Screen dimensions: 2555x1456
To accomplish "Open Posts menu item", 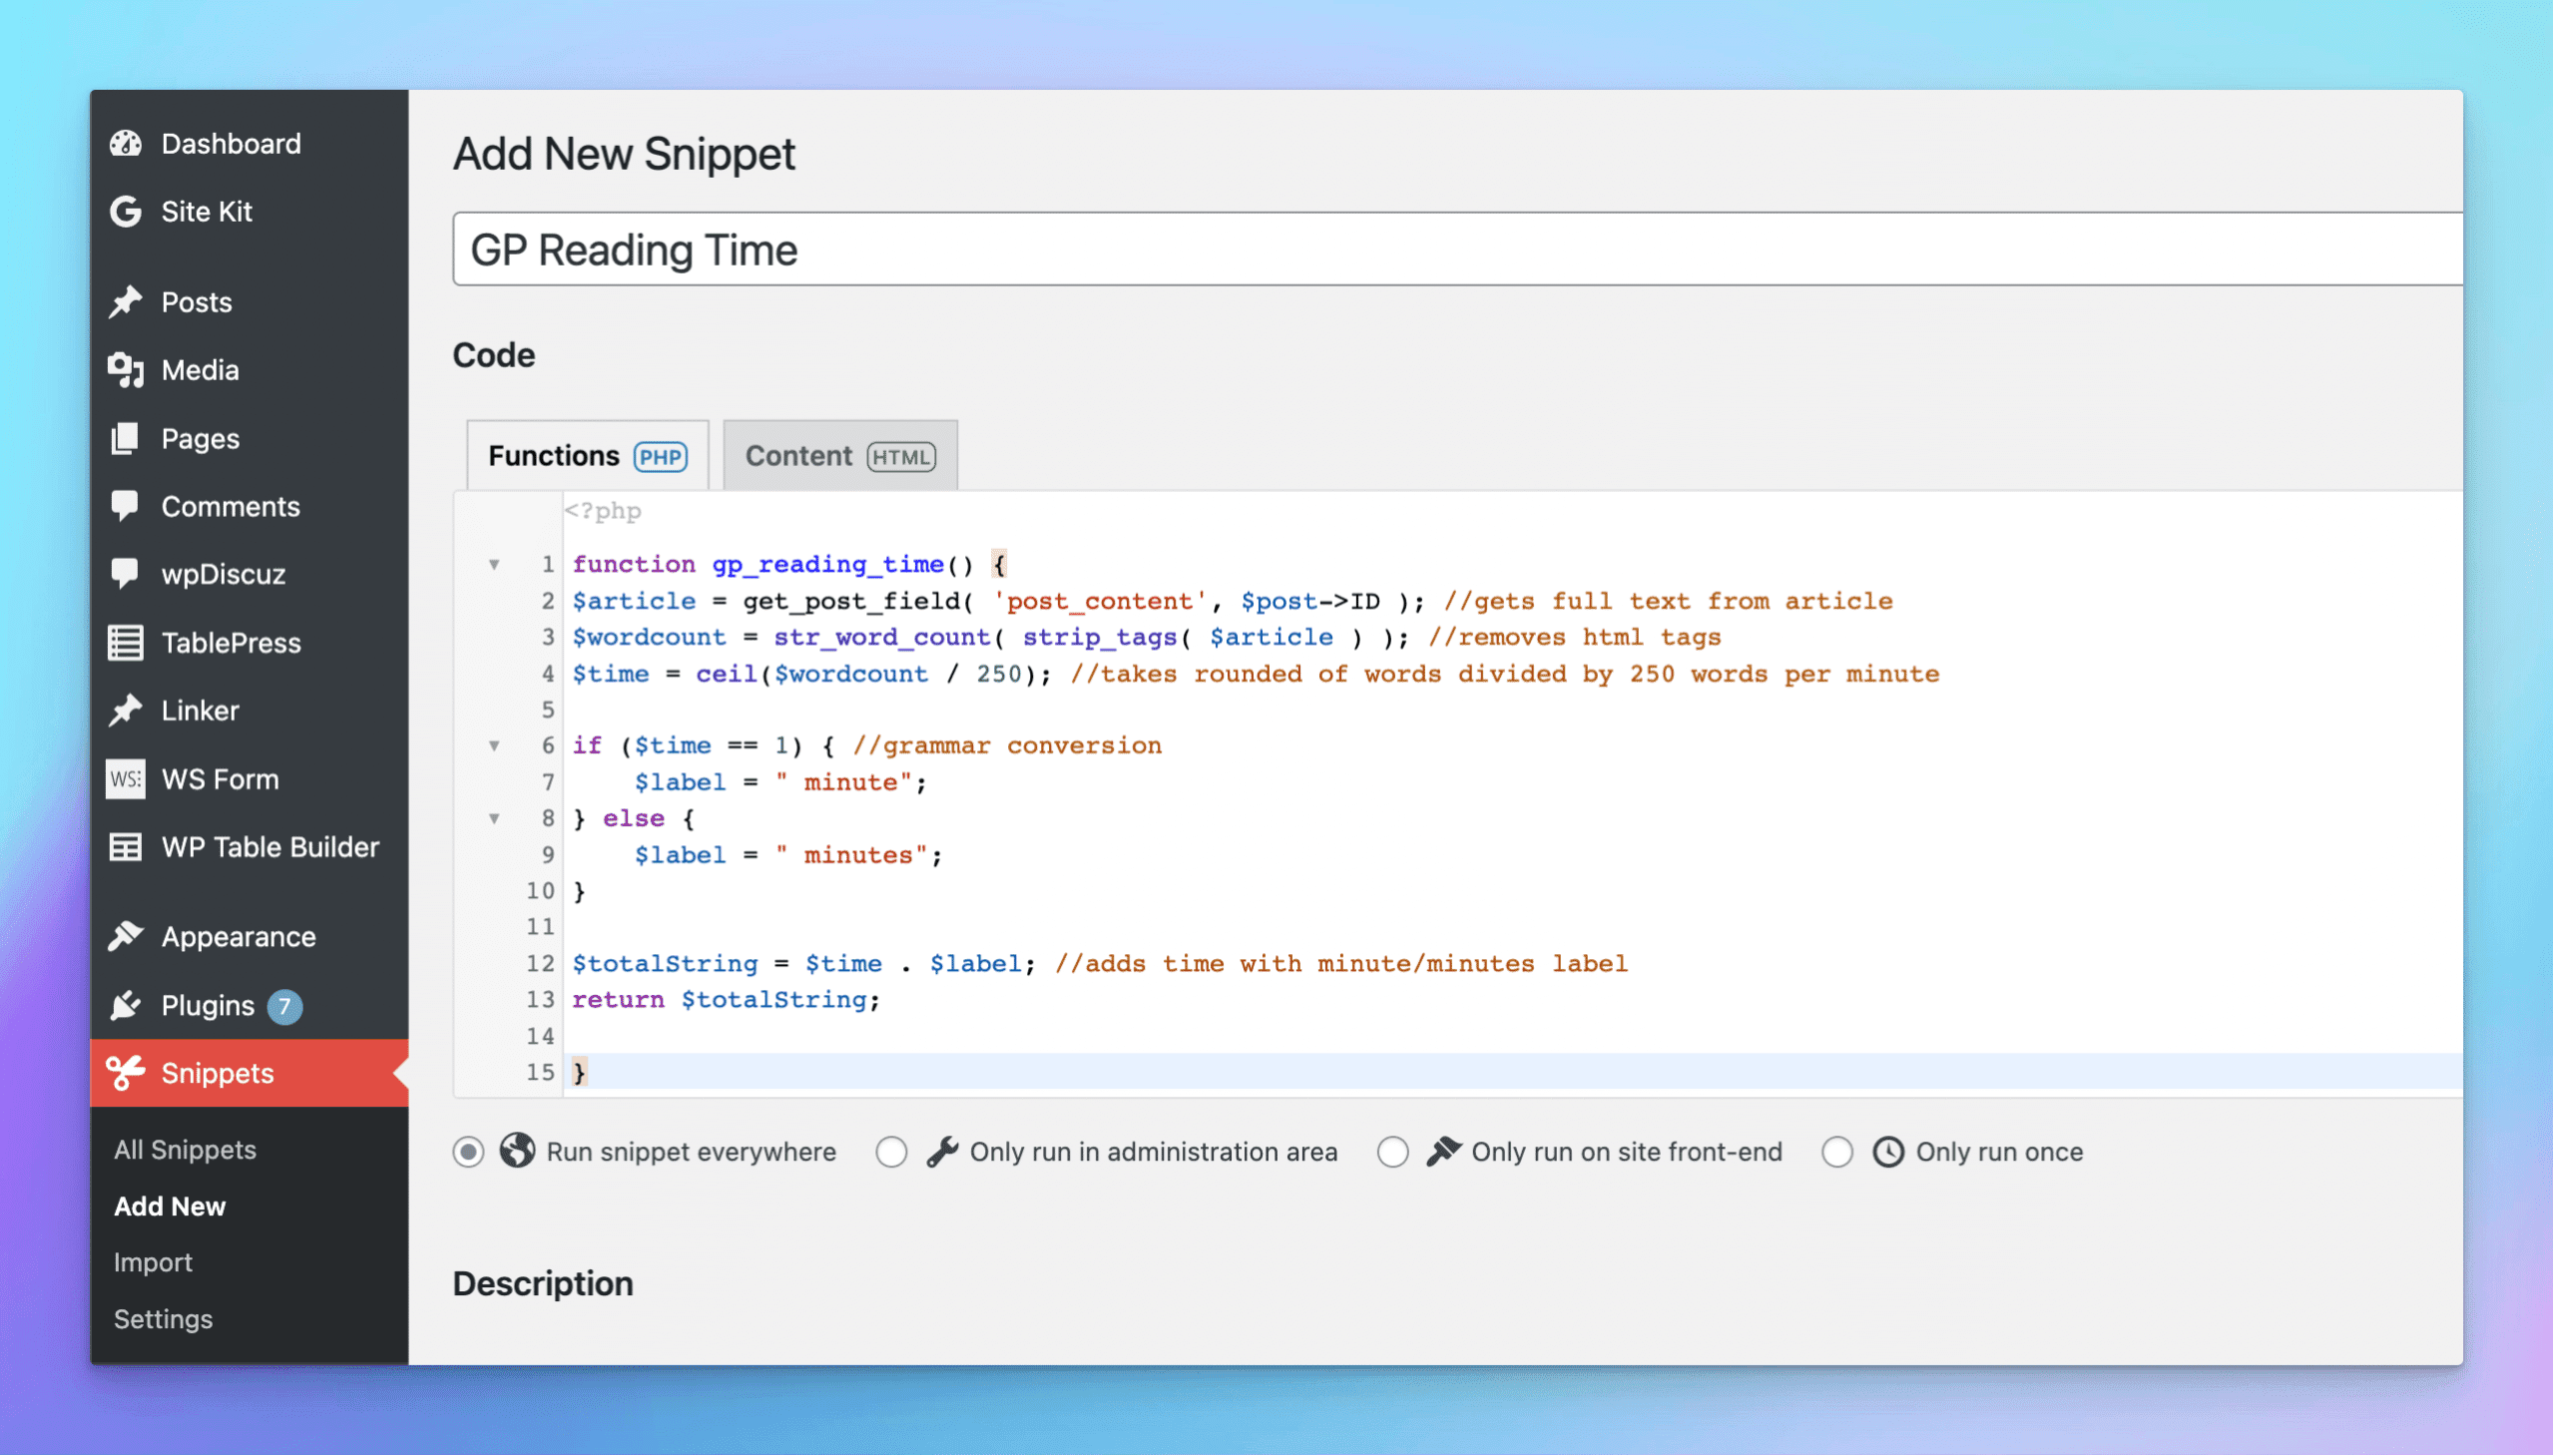I will 250,302.
